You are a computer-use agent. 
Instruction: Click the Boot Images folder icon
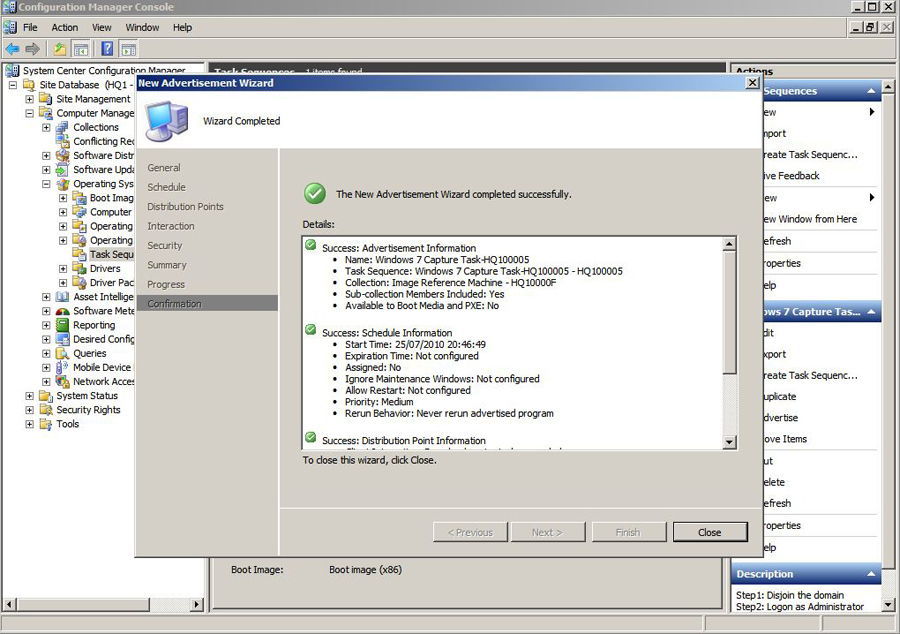[x=79, y=198]
